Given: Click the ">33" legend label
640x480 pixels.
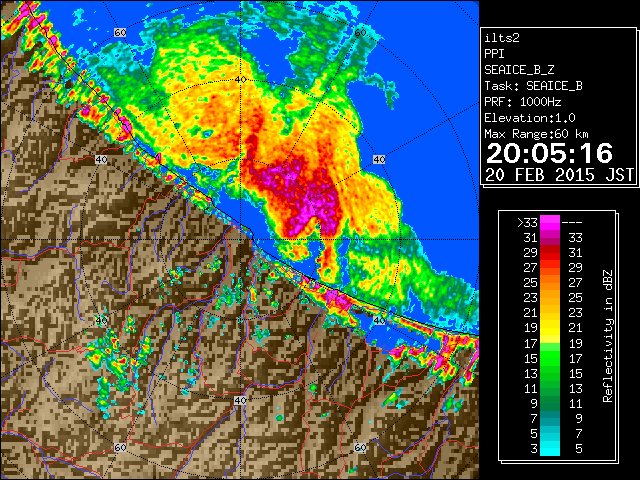Looking at the screenshot, I should pyautogui.click(x=527, y=223).
